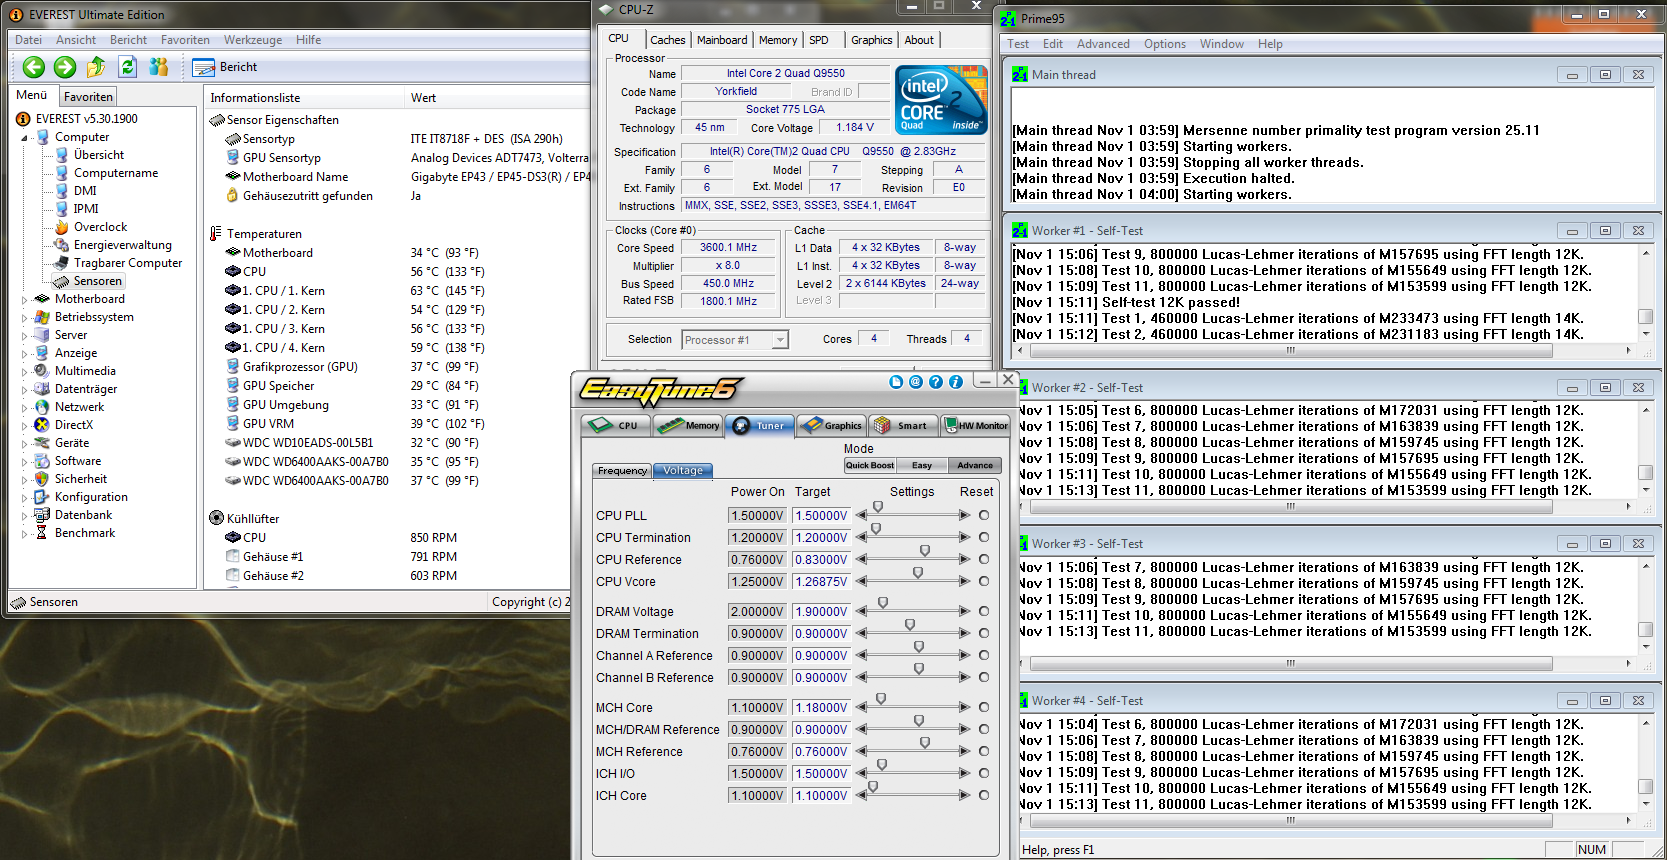This screenshot has width=1667, height=860.
Task: Decrease DRAM Voltage with left arrow
Action: point(861,611)
